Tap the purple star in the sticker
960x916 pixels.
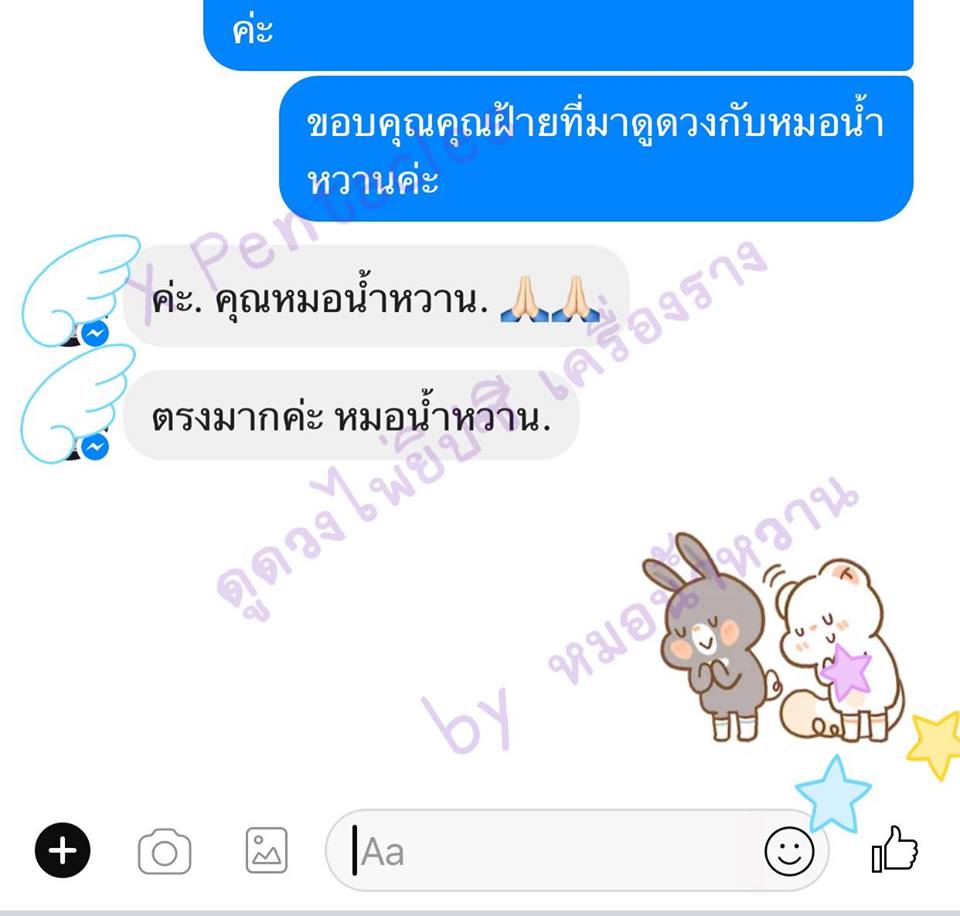click(847, 671)
